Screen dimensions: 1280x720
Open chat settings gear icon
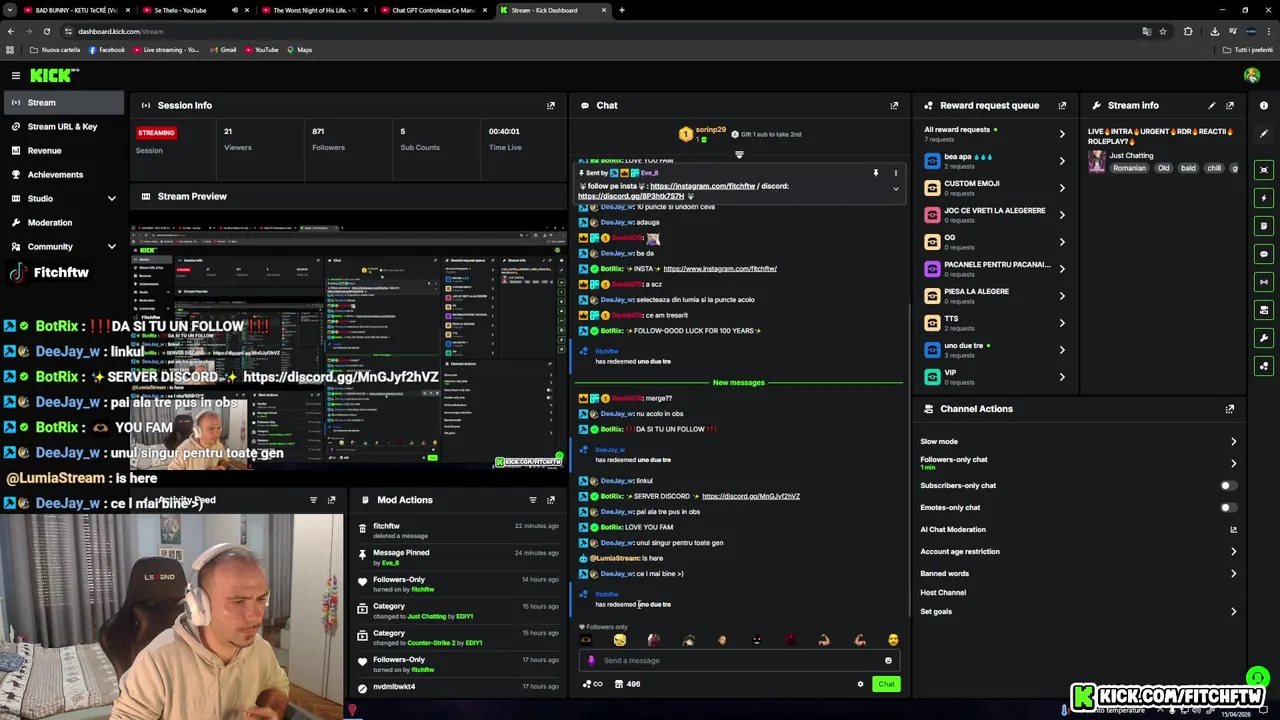860,684
